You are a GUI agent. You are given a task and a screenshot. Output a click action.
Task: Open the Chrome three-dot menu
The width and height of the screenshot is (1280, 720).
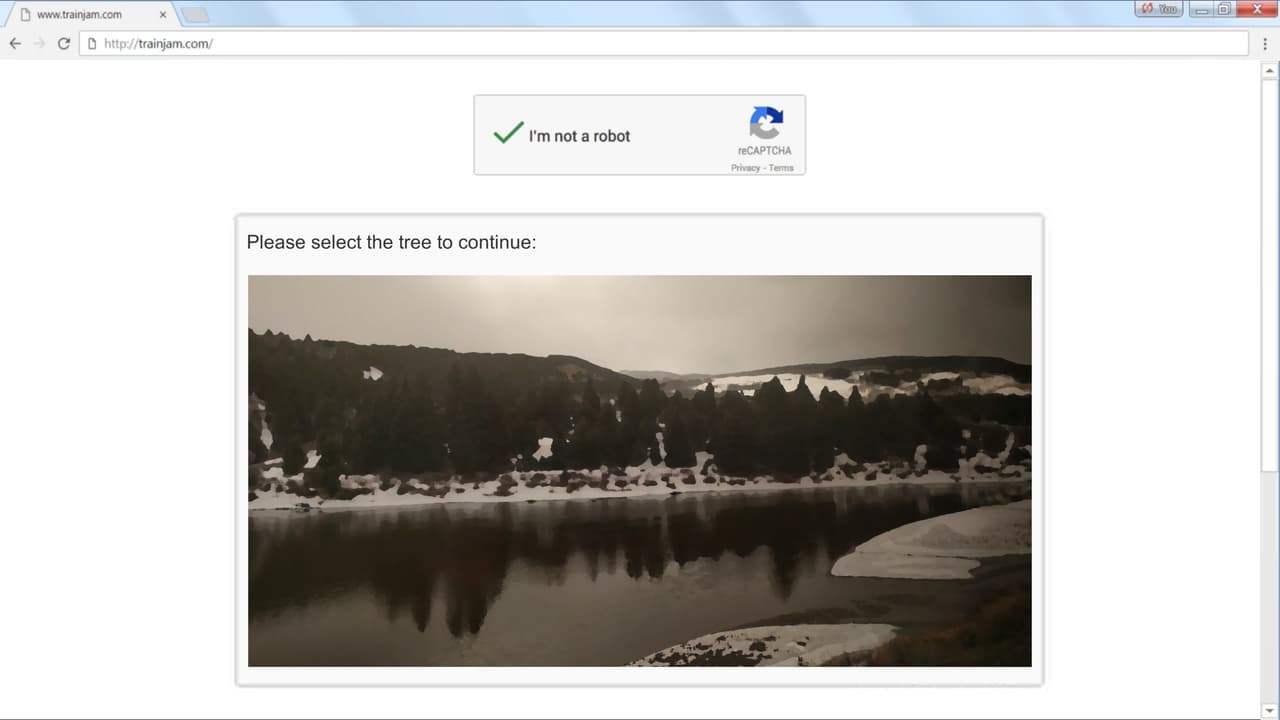click(1265, 43)
